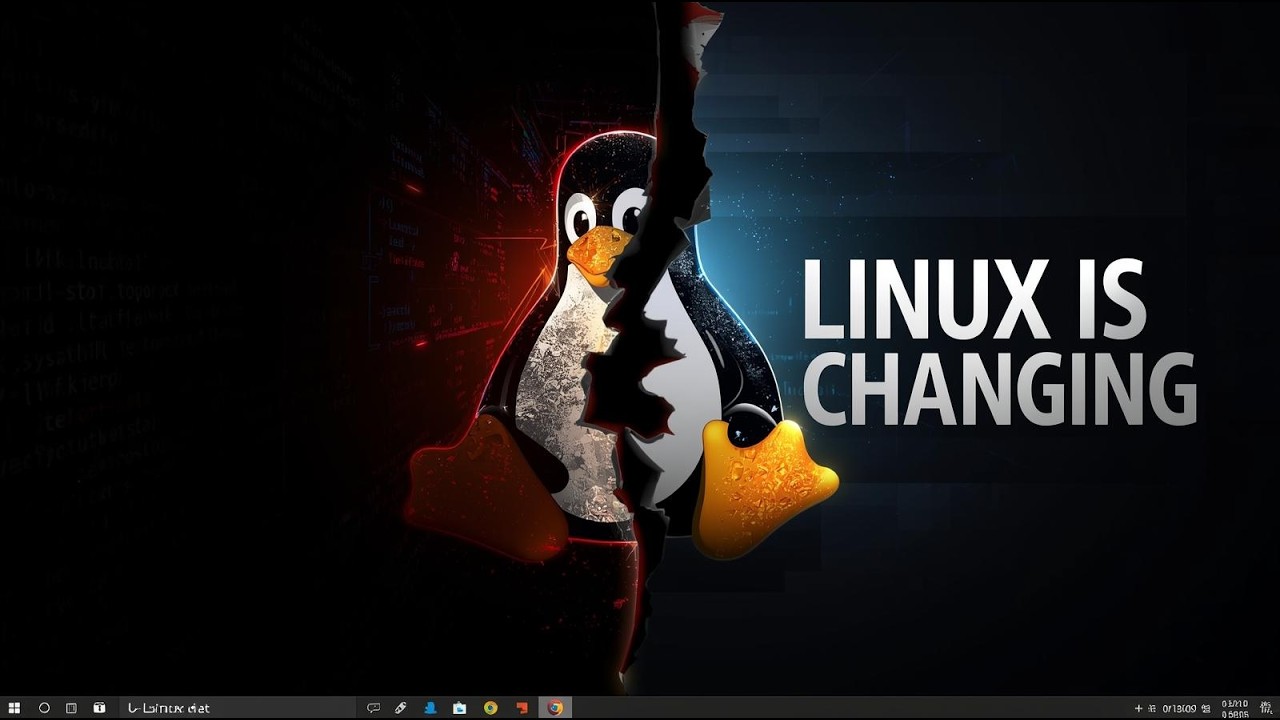Screen dimensions: 1280x720
Task: Click the taskbar search field
Action: pyautogui.click(x=238, y=708)
